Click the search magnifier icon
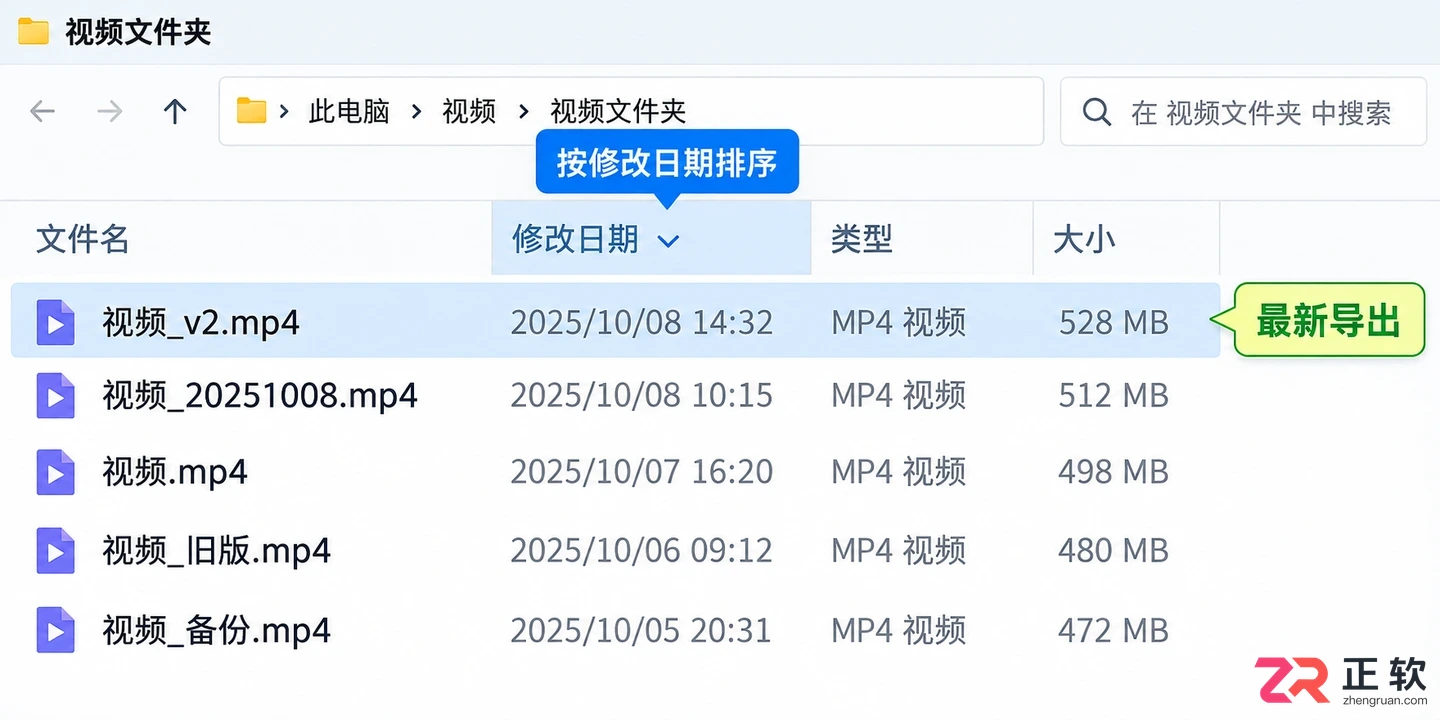This screenshot has height=720, width=1440. point(1097,111)
